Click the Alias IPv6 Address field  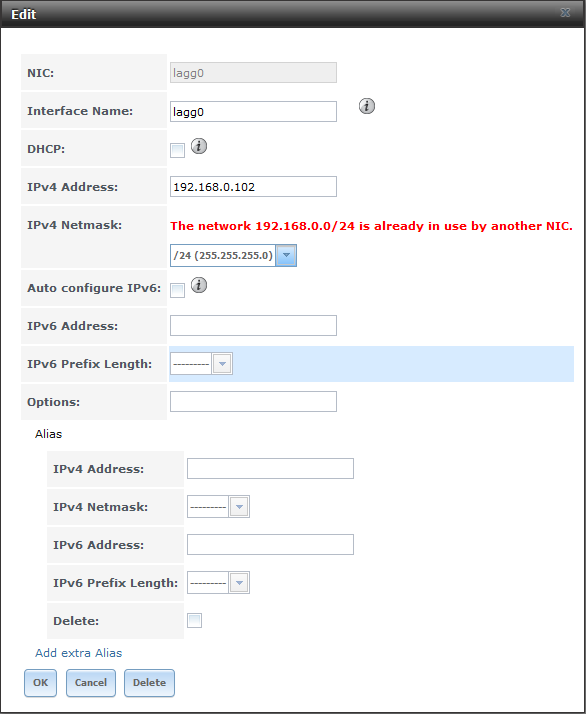pyautogui.click(x=270, y=545)
